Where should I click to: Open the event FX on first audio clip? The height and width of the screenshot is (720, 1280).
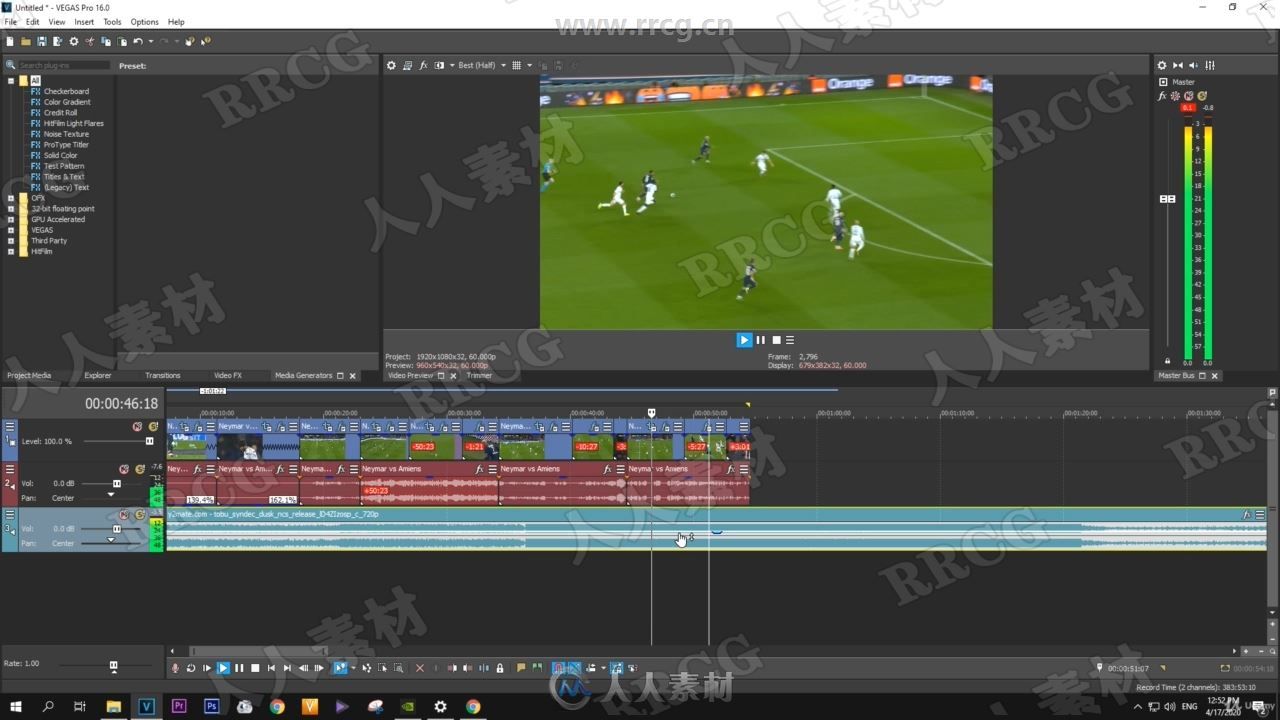click(x=197, y=469)
